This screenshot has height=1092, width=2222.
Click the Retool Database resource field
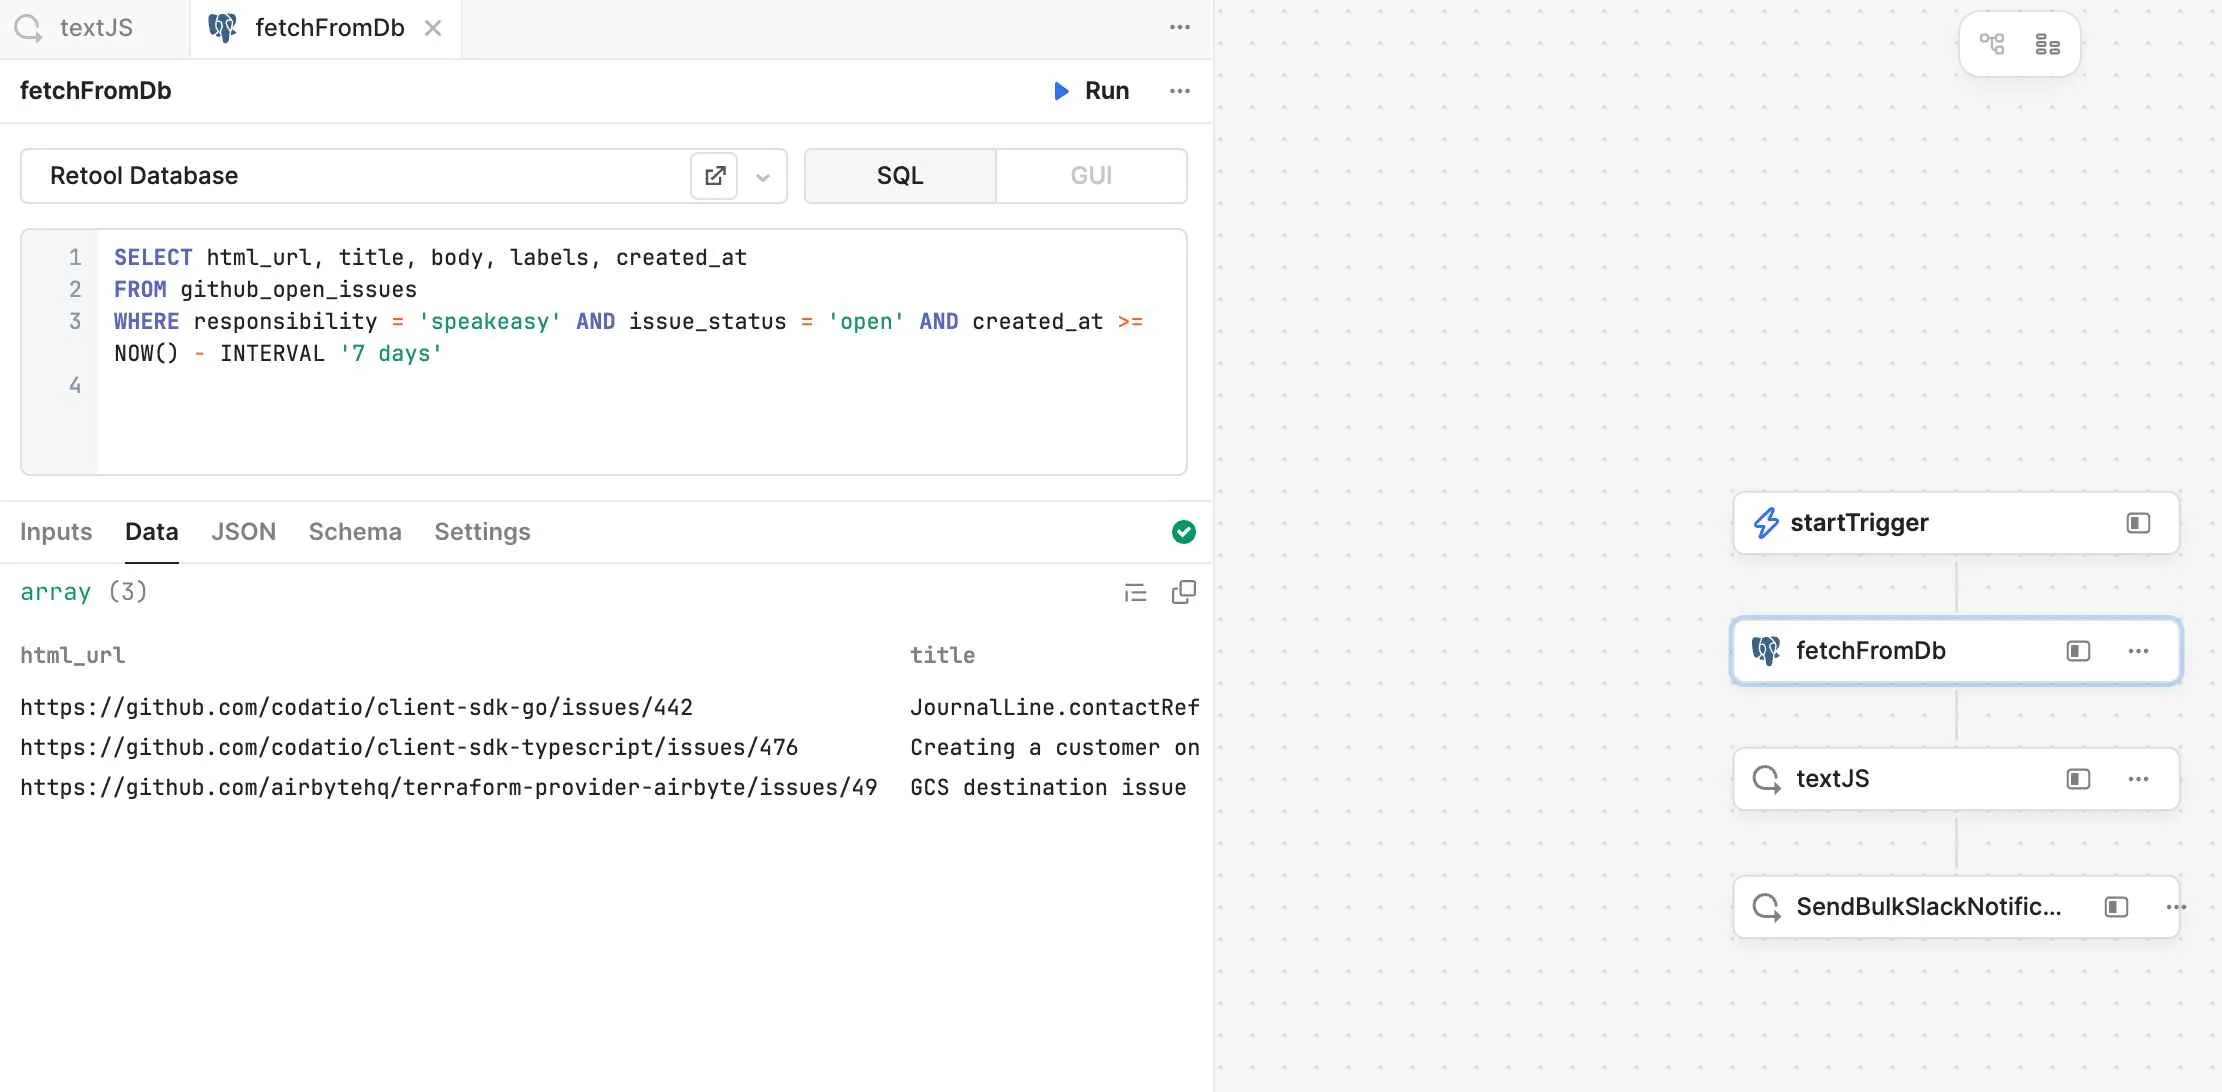tap(404, 176)
